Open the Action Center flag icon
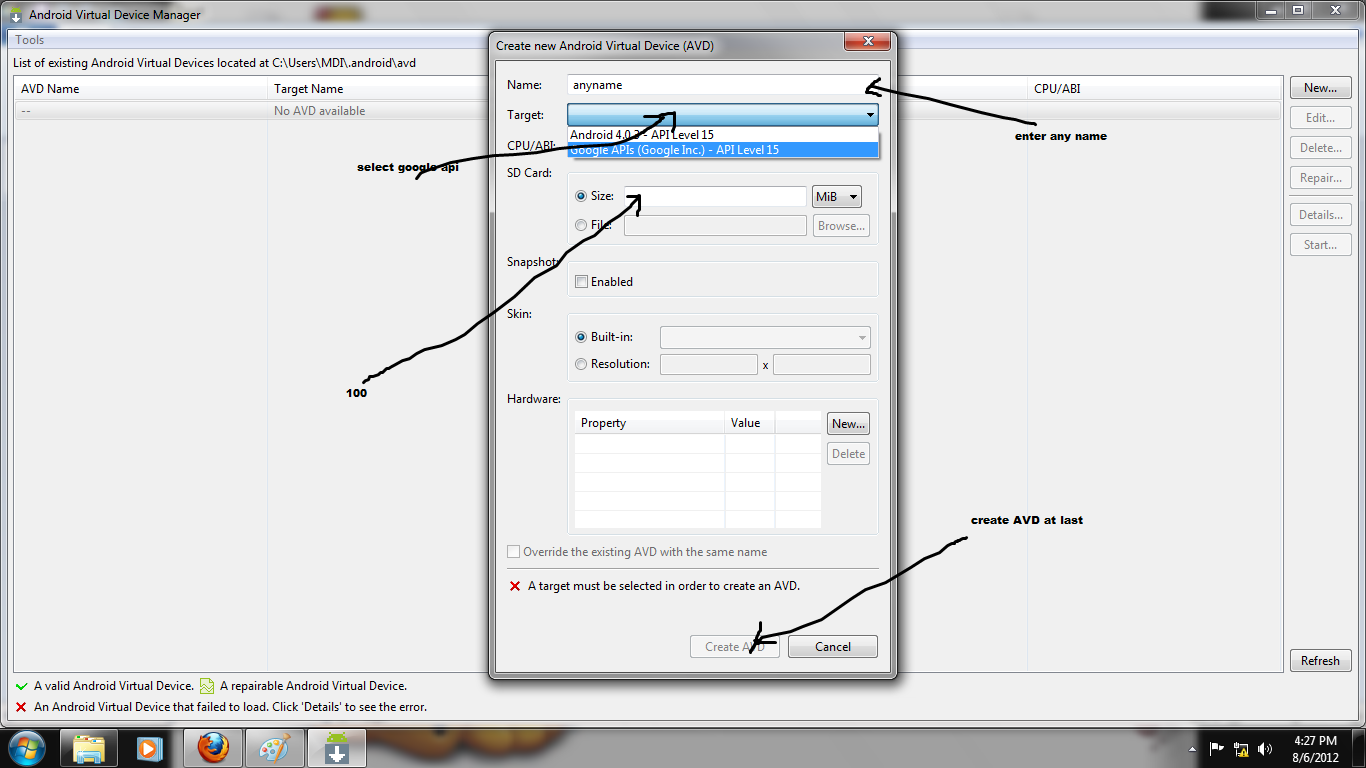The image size is (1366, 768). [1218, 748]
